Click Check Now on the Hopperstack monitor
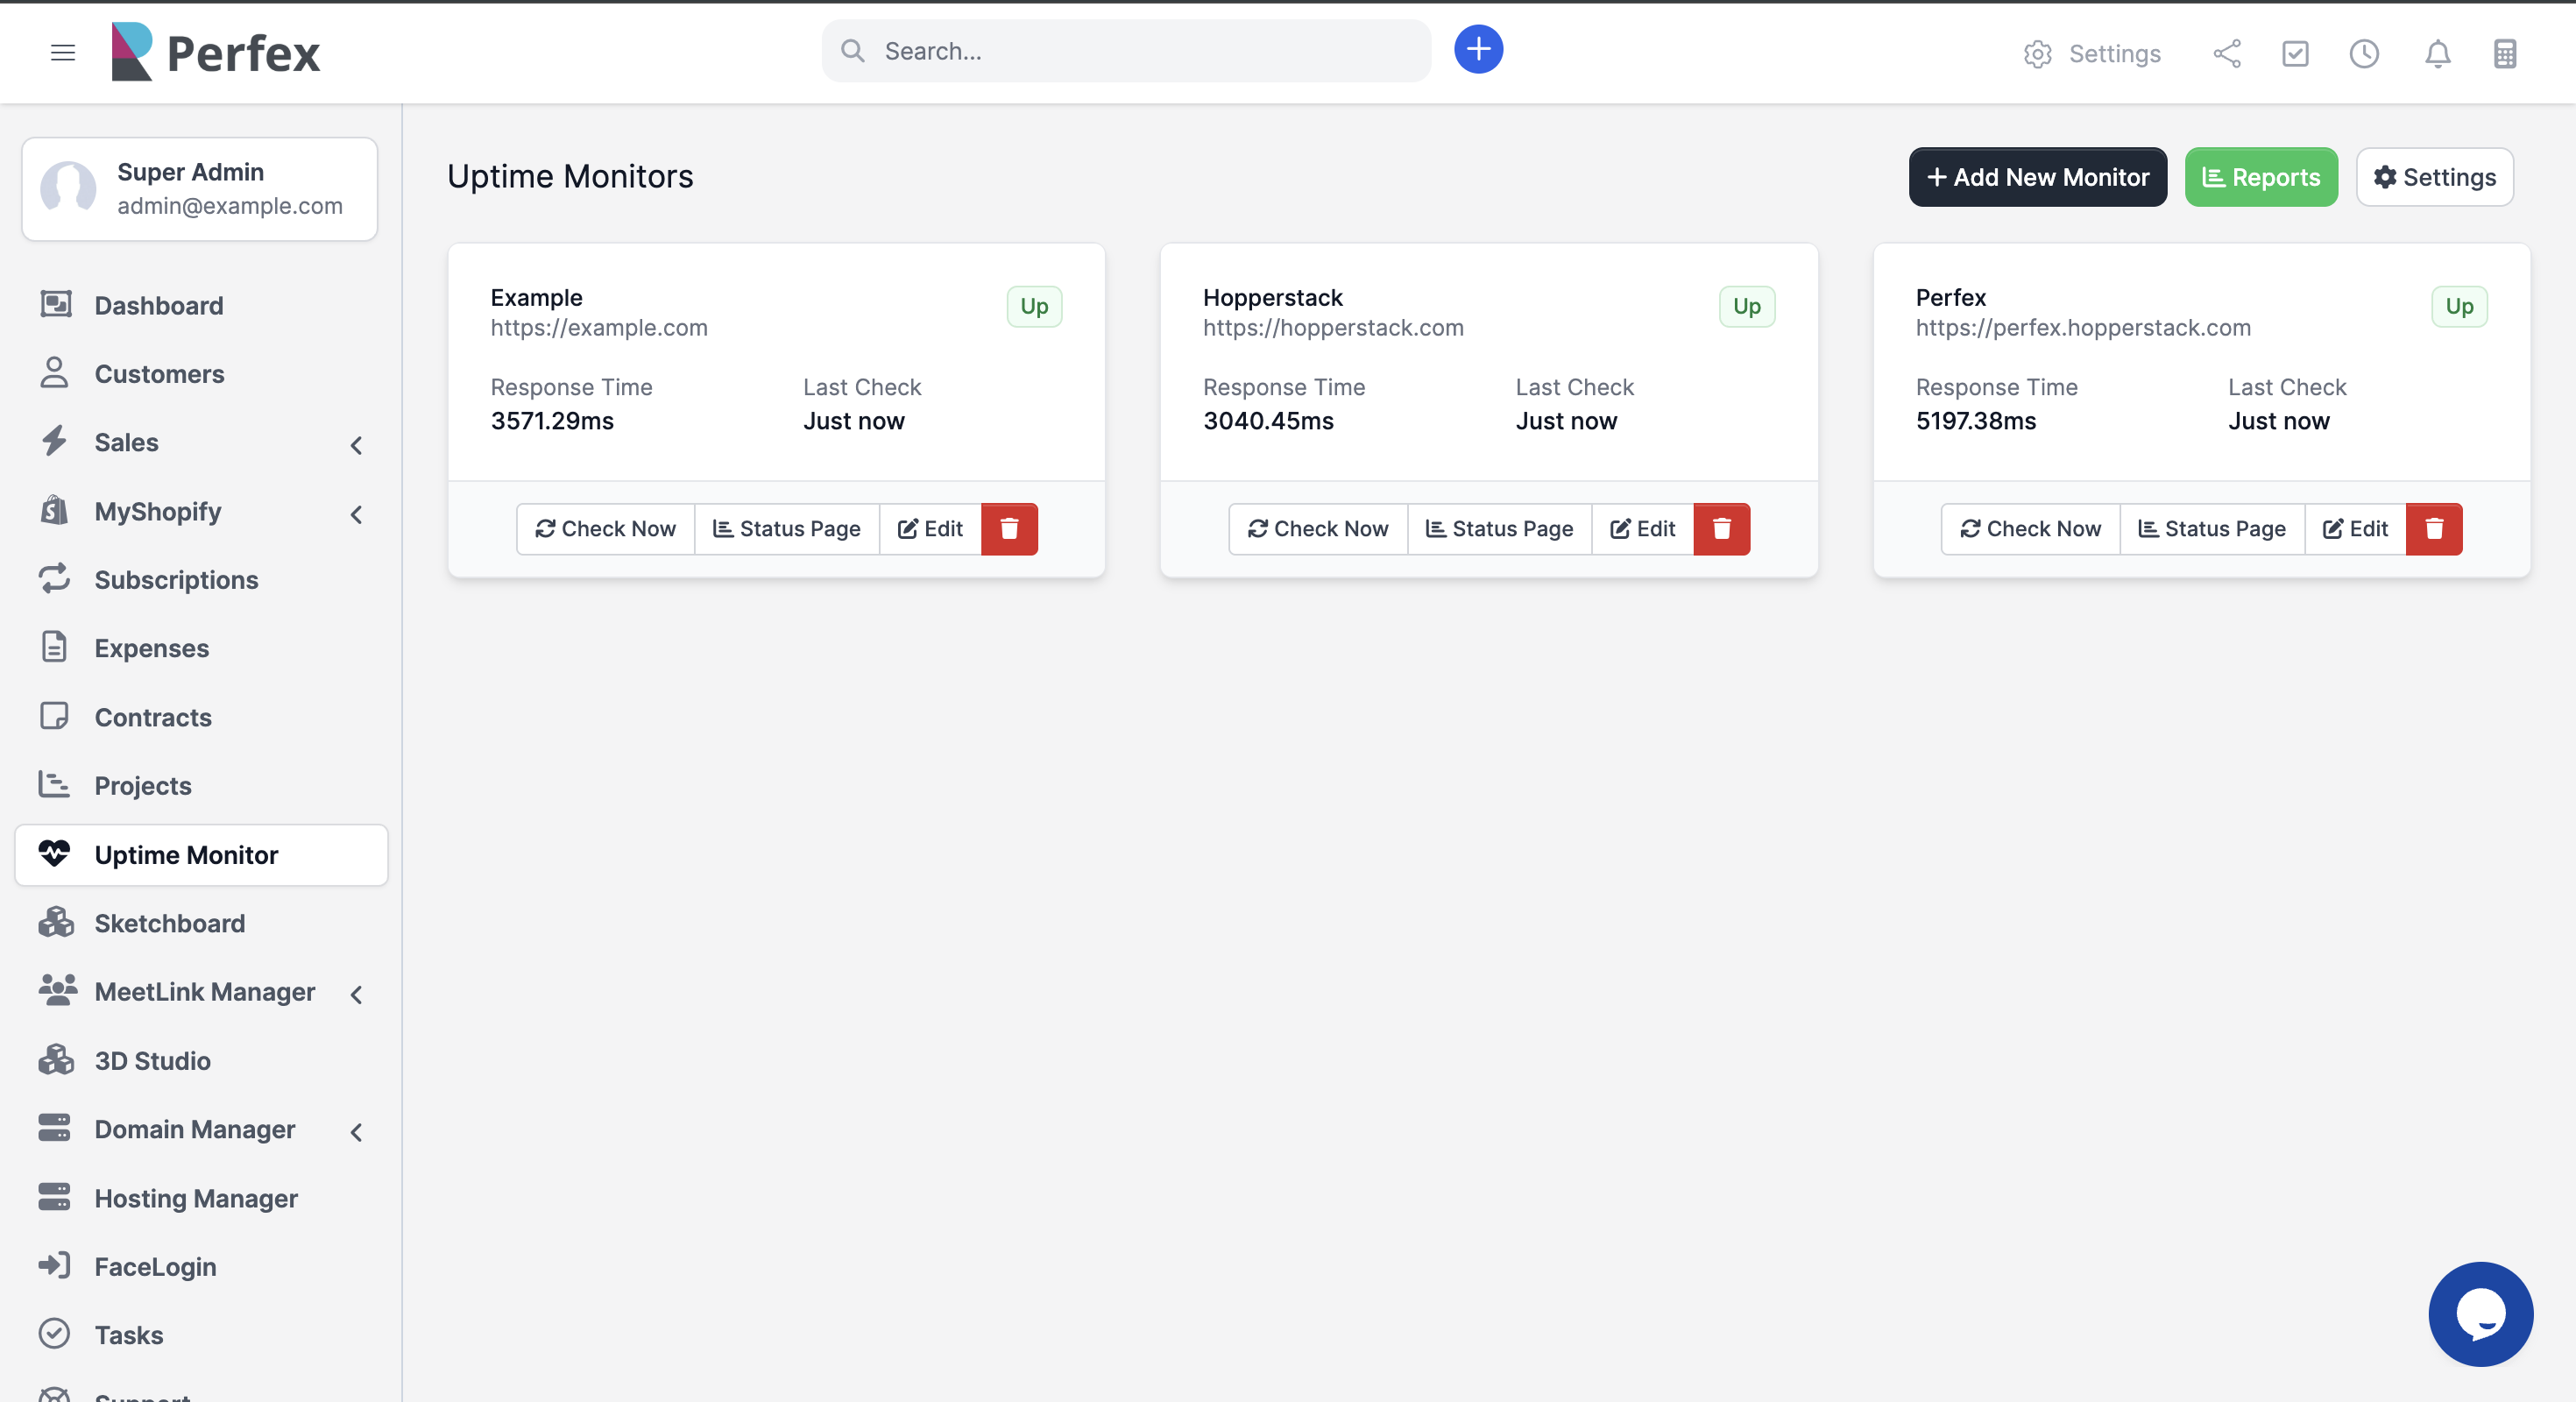Screen dimensions: 2576x1402 pos(1317,528)
